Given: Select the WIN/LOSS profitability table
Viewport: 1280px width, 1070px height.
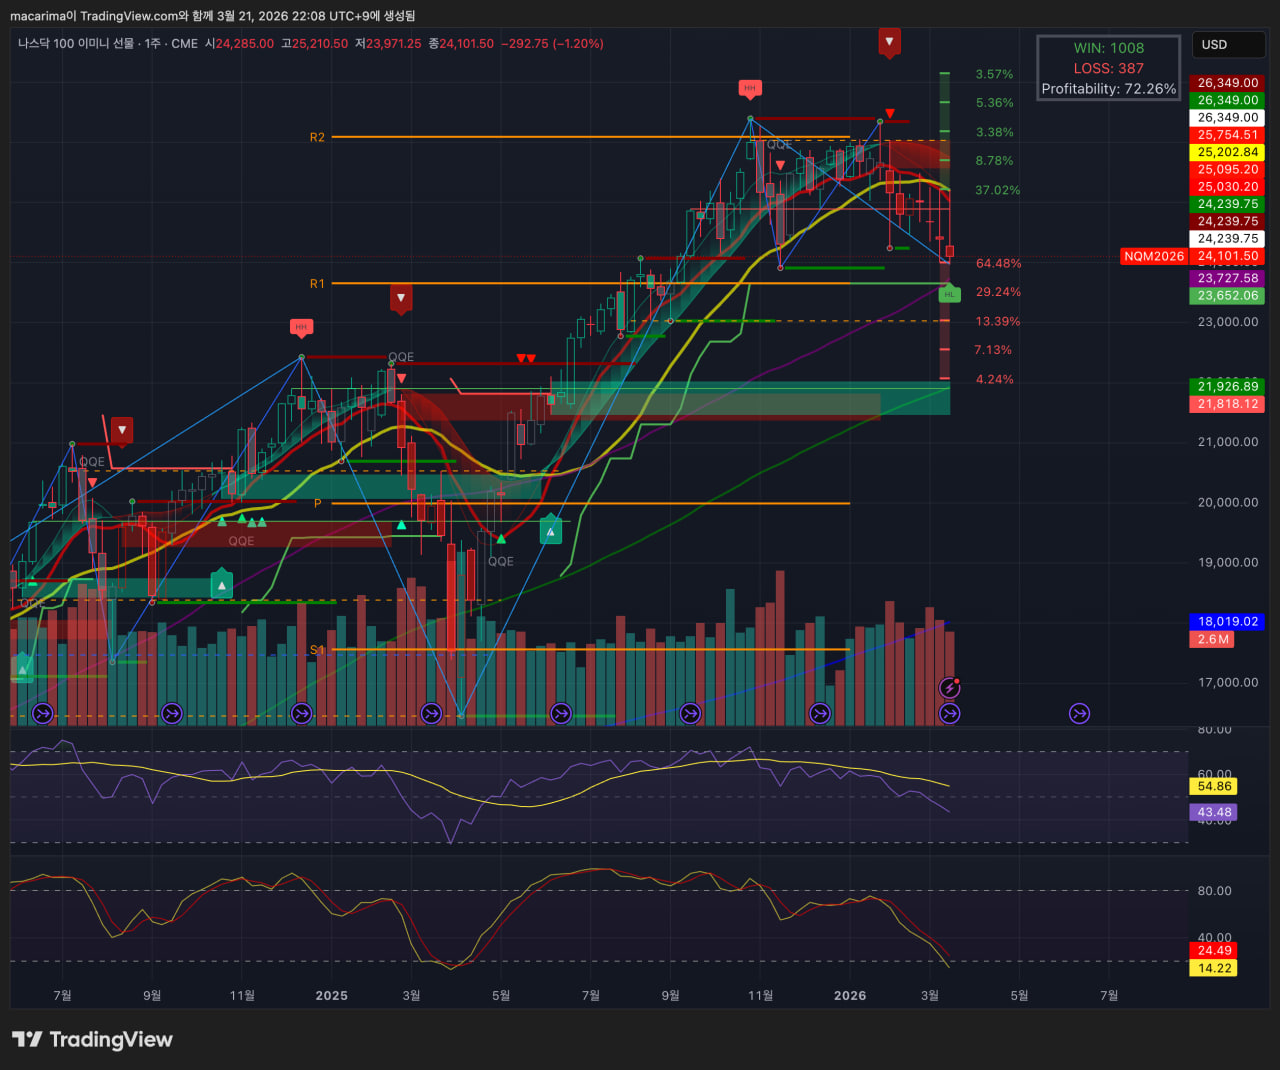Looking at the screenshot, I should 1108,68.
